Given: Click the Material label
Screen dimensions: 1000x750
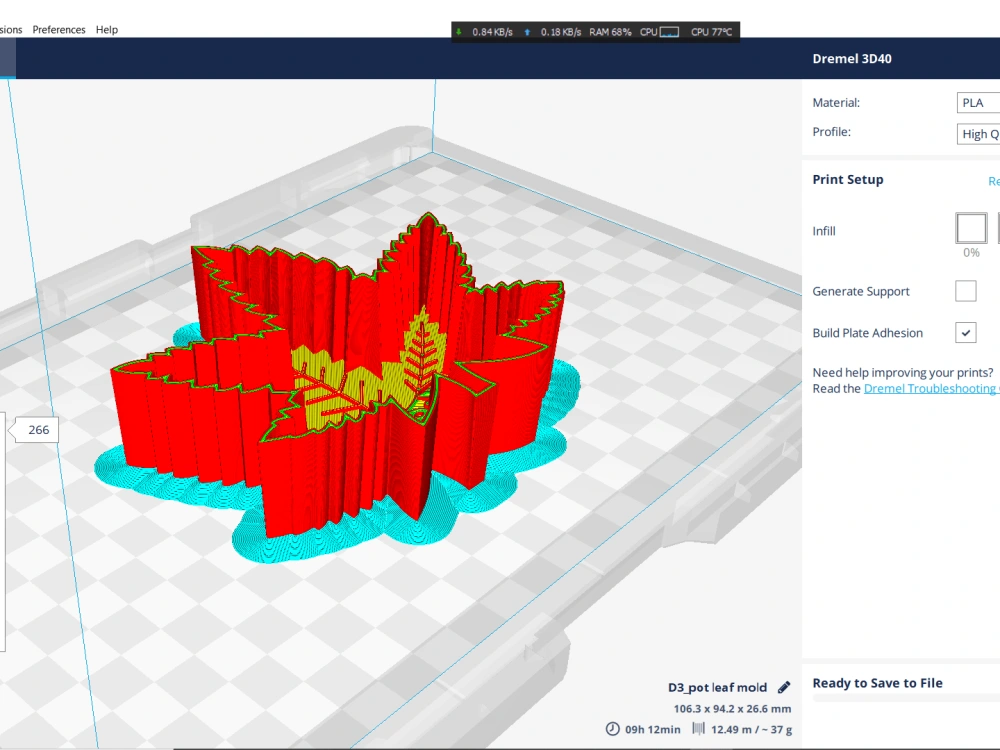Looking at the screenshot, I should pyautogui.click(x=836, y=103).
